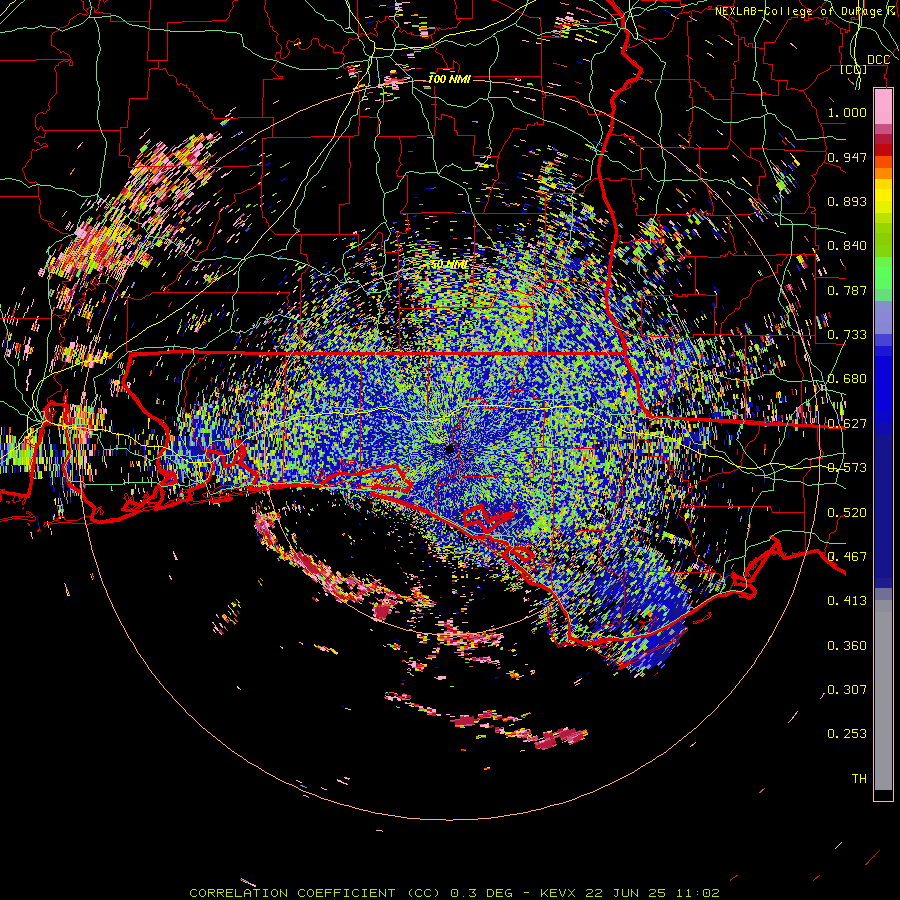The image size is (900, 900).
Task: Click the TH threshold label in the legend
Action: [x=859, y=779]
